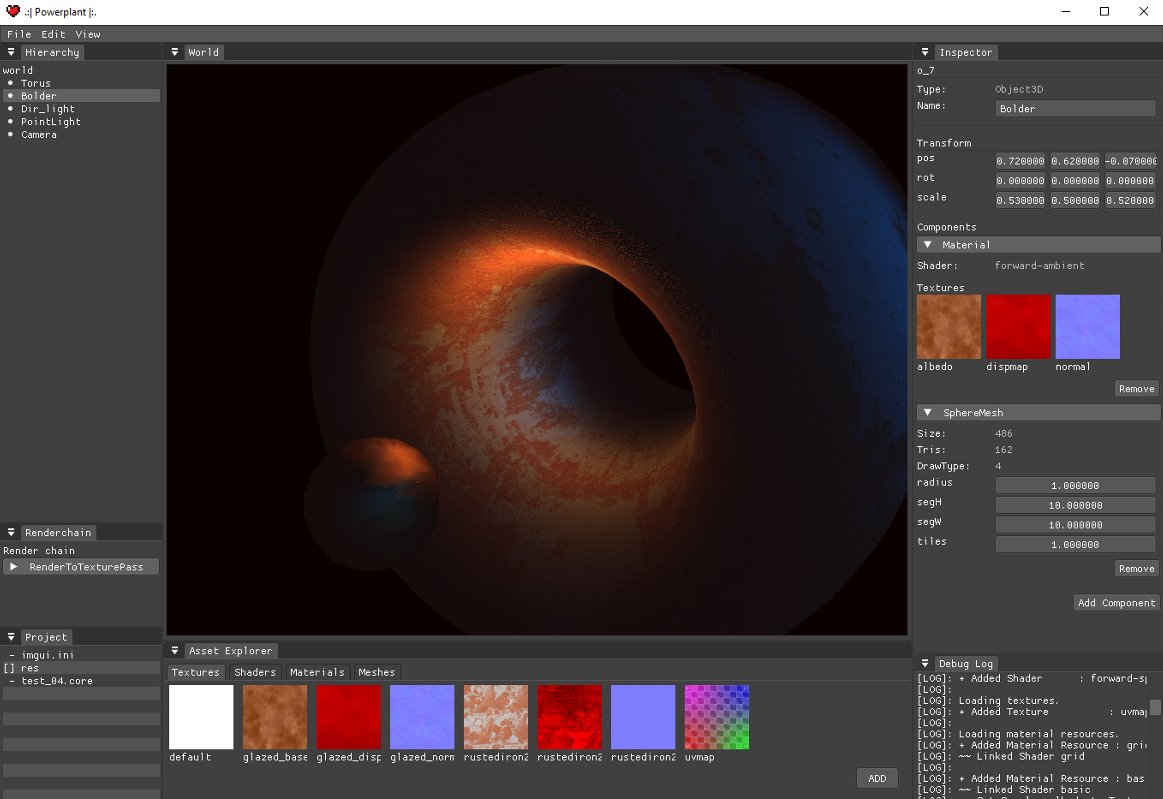This screenshot has width=1163, height=799.
Task: Select the Camera in the hierarchy
Action: 81,134
